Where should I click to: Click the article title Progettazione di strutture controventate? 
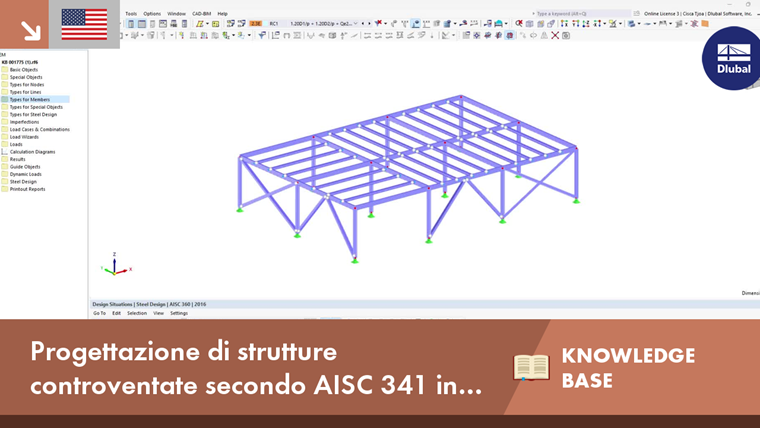[256, 368]
